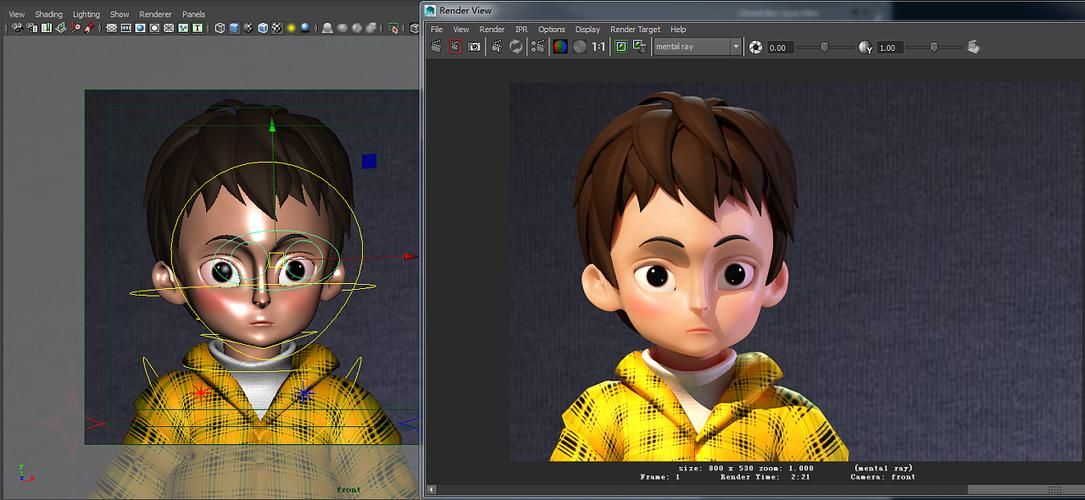Toggle the 1:1 real size display

(x=599, y=47)
